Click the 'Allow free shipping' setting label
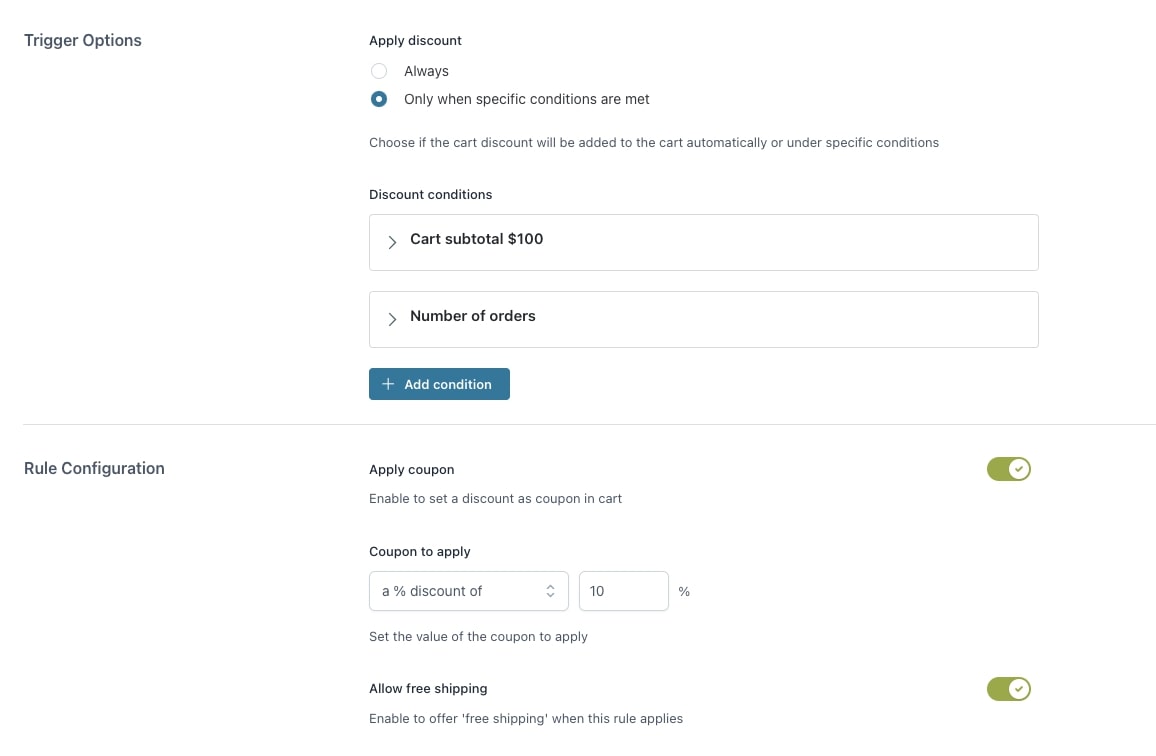 [428, 688]
